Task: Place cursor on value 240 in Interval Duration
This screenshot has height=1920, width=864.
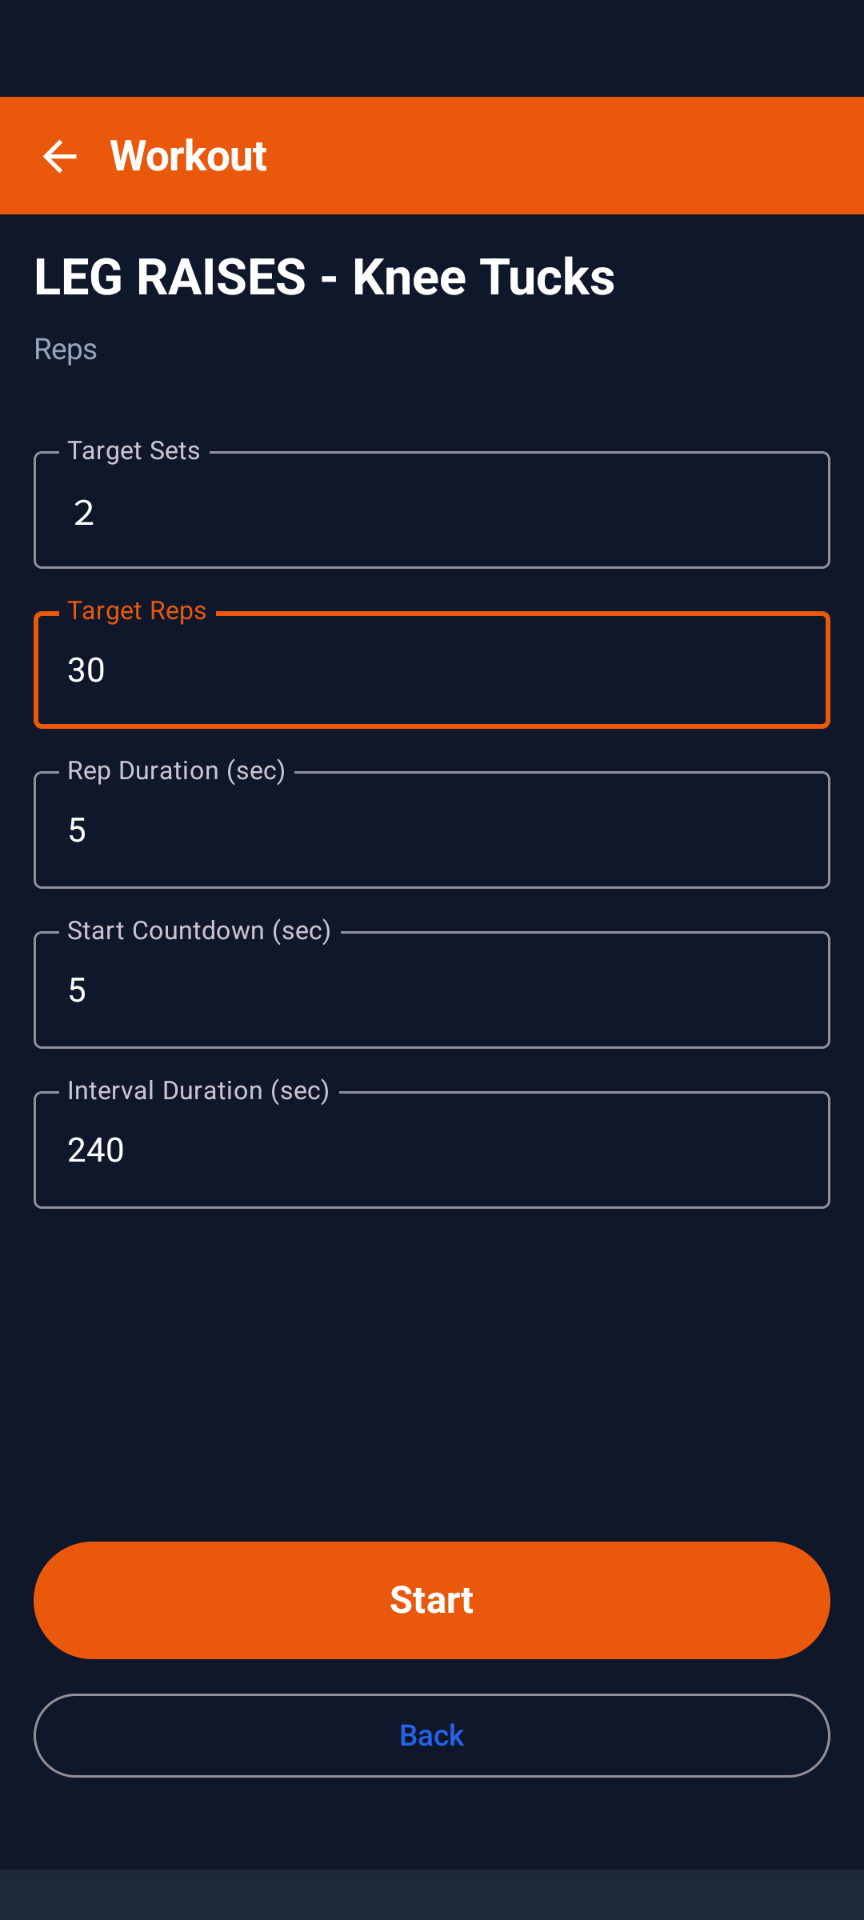Action: [96, 1150]
